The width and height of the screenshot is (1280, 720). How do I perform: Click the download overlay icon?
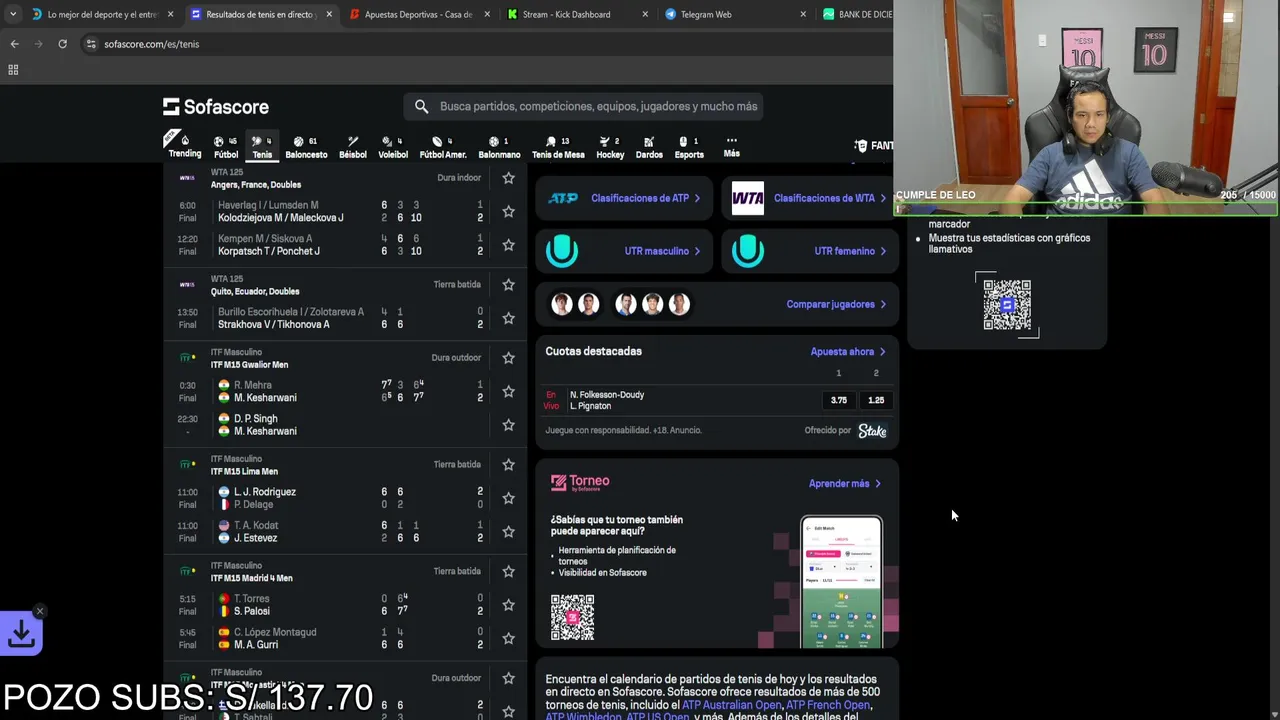point(21,634)
